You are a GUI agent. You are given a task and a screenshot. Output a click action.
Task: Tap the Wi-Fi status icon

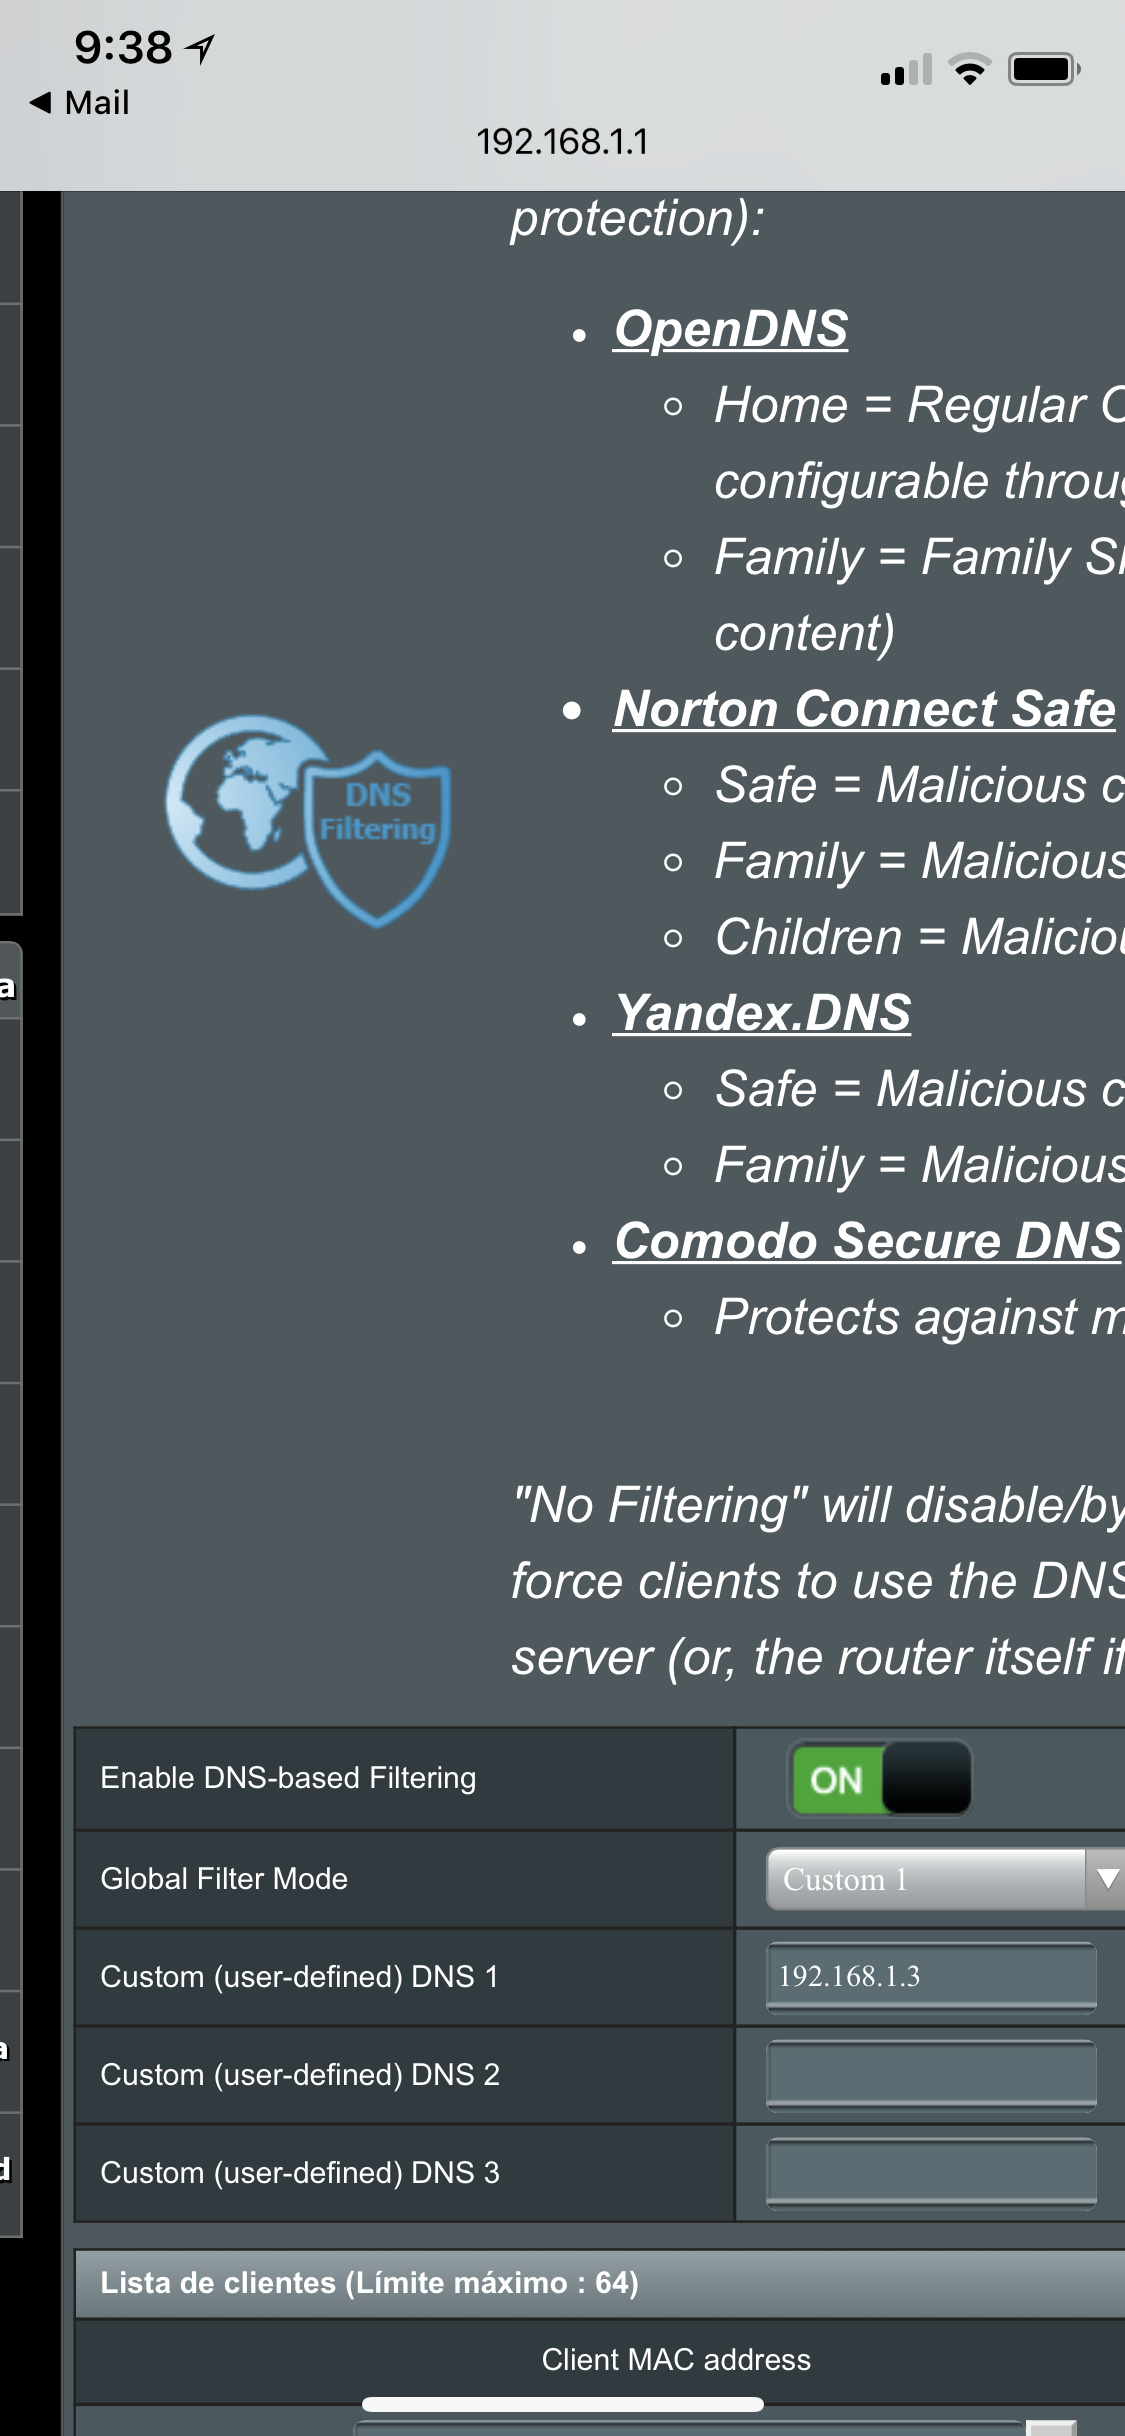tap(968, 69)
